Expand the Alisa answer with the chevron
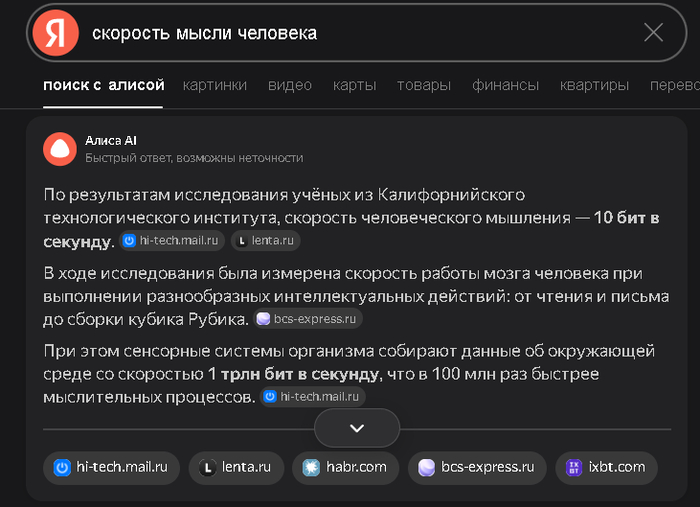 pos(357,428)
